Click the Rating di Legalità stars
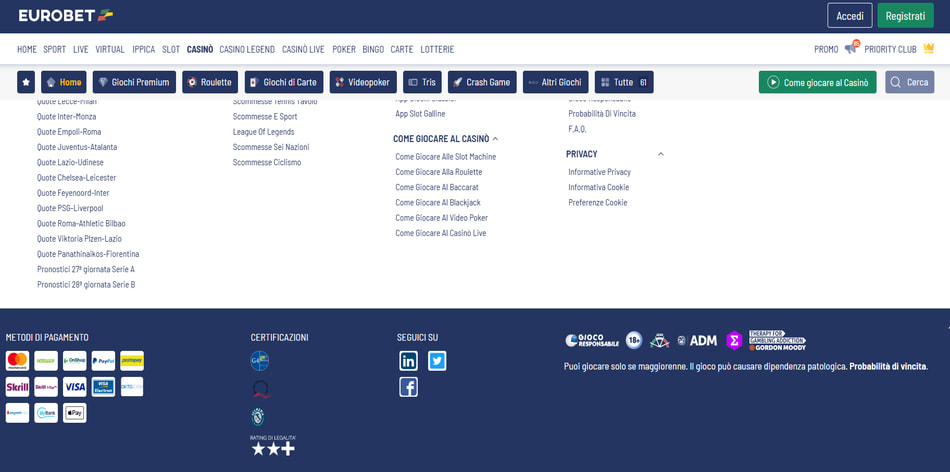 273,449
